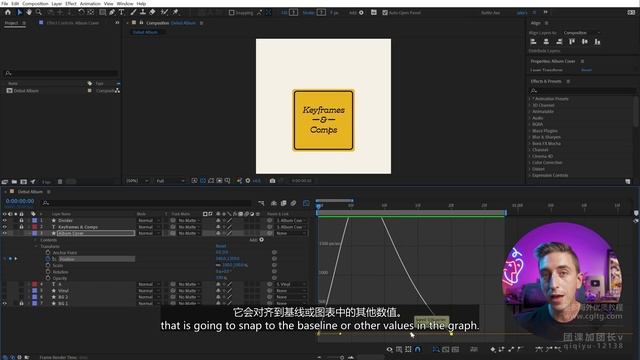Click Align Bottom icon in Align panel
The image size is (640, 360).
coord(597,42)
